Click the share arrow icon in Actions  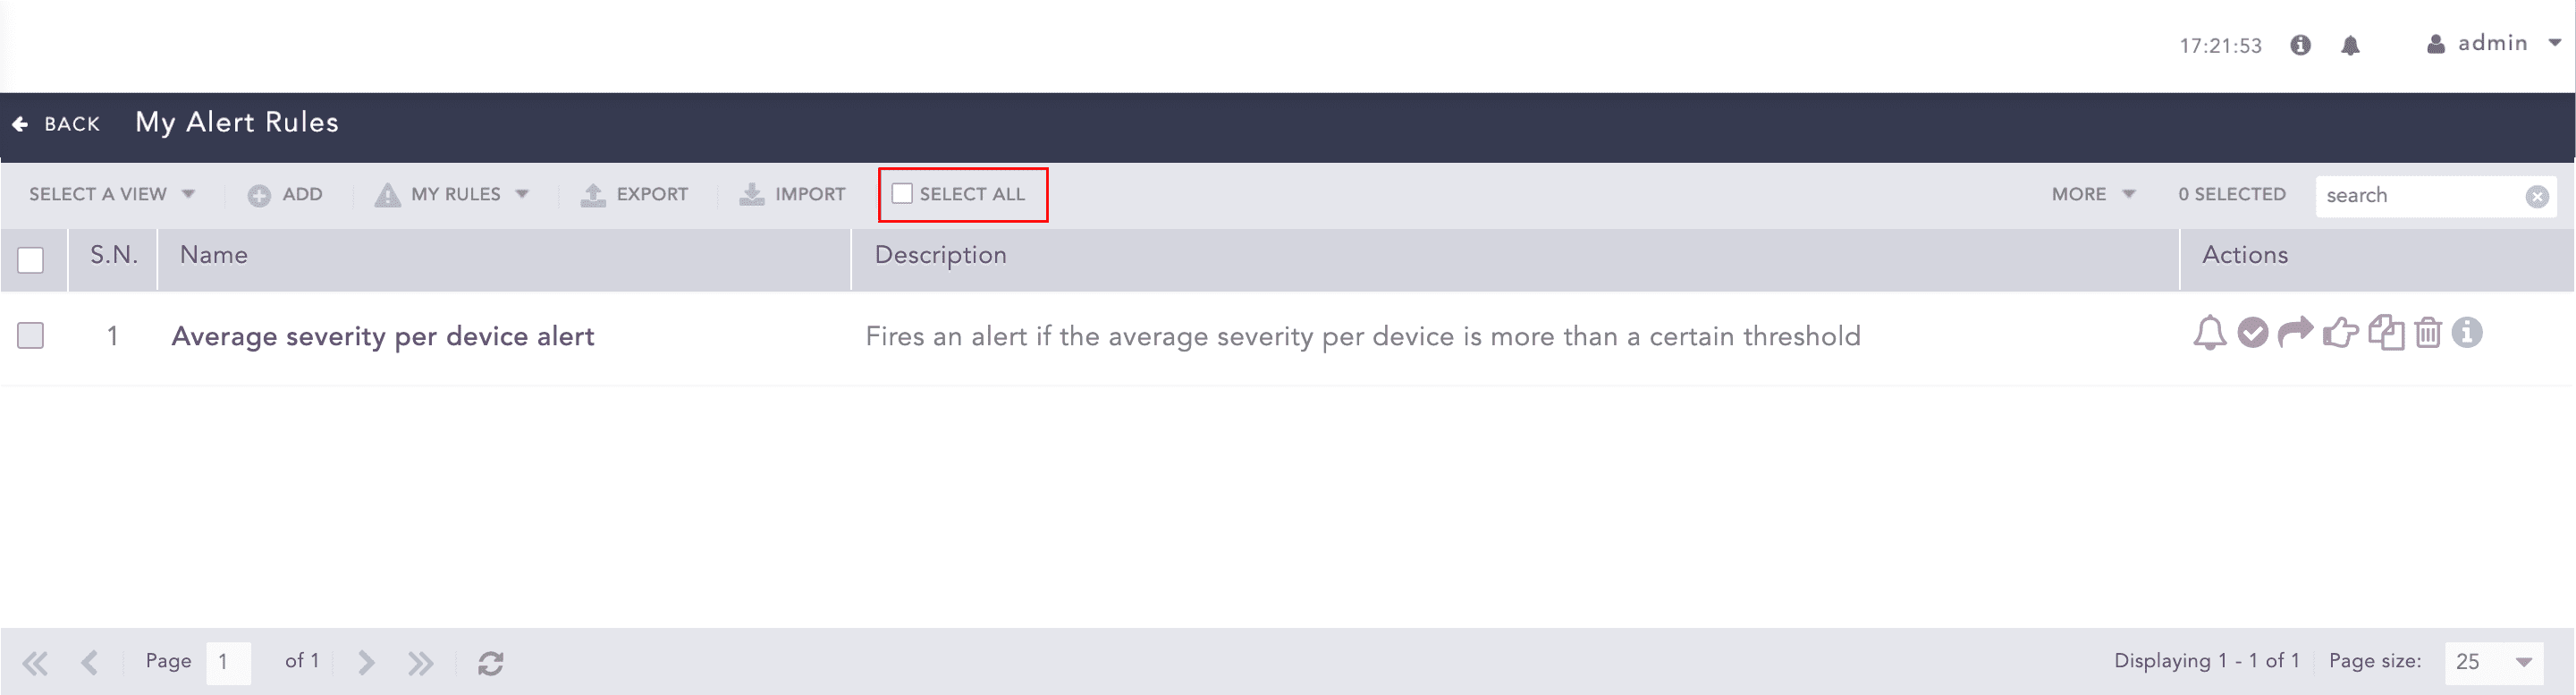(2295, 331)
